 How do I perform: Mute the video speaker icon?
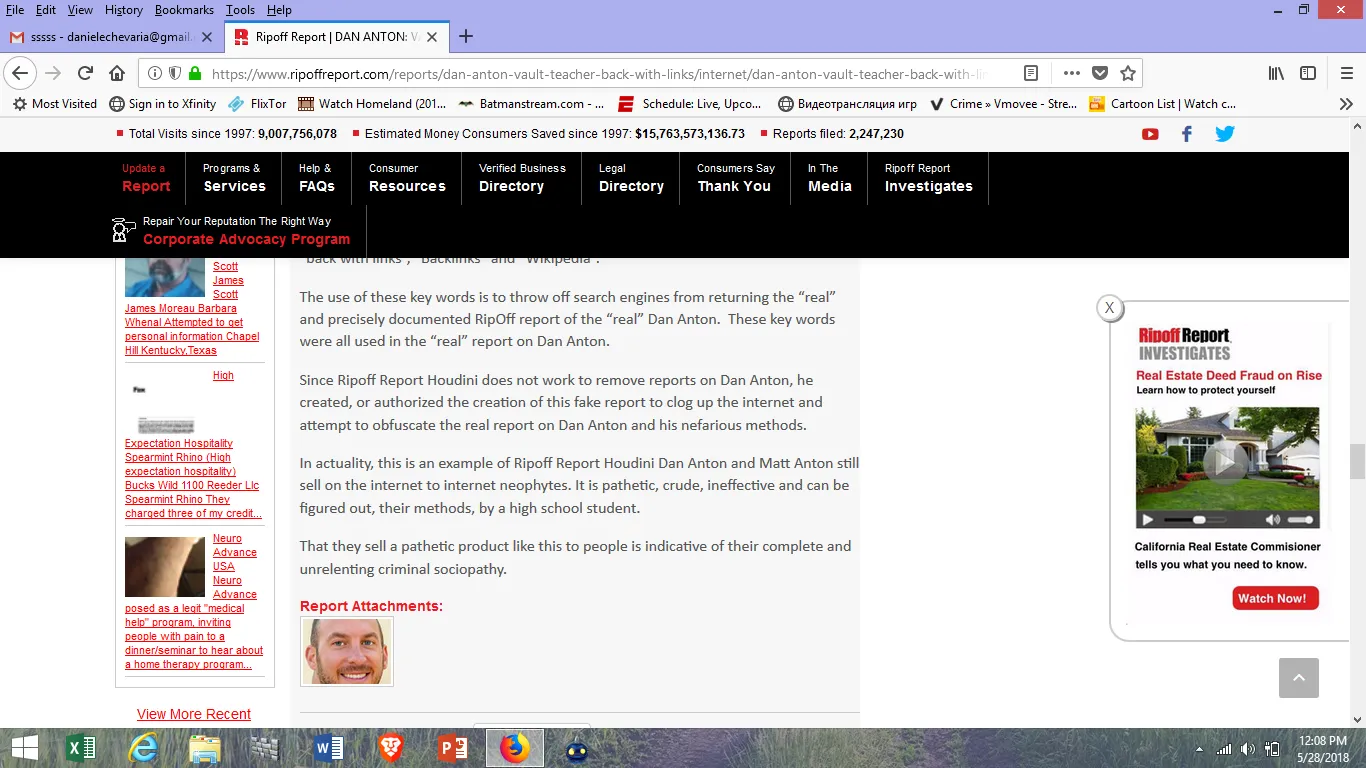(1273, 520)
